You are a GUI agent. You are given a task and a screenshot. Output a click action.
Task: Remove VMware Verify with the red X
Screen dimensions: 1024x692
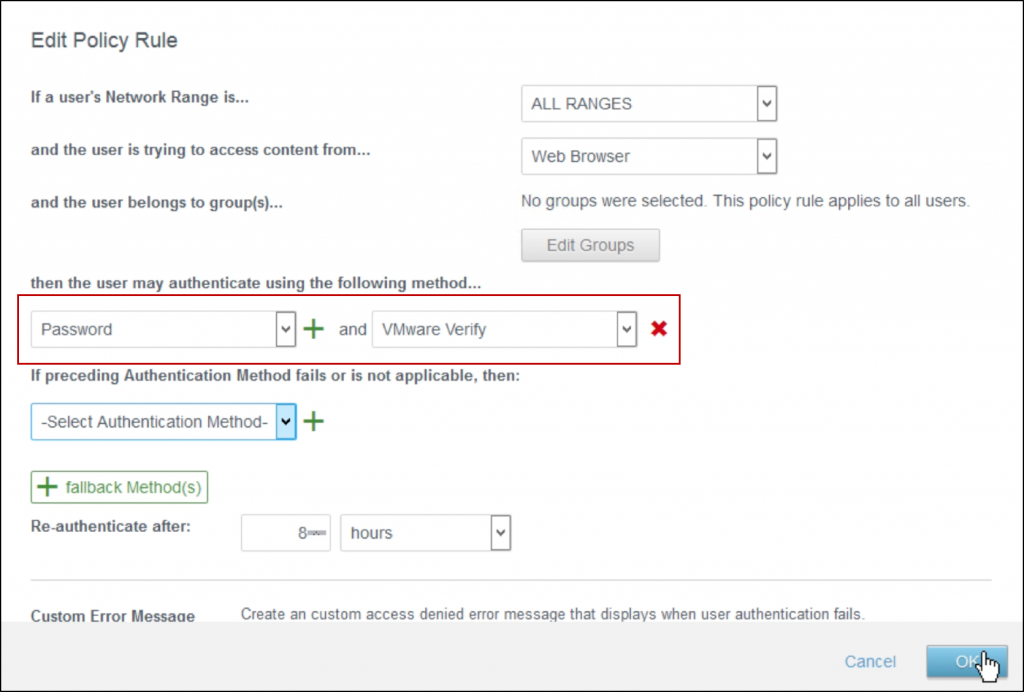pos(658,328)
